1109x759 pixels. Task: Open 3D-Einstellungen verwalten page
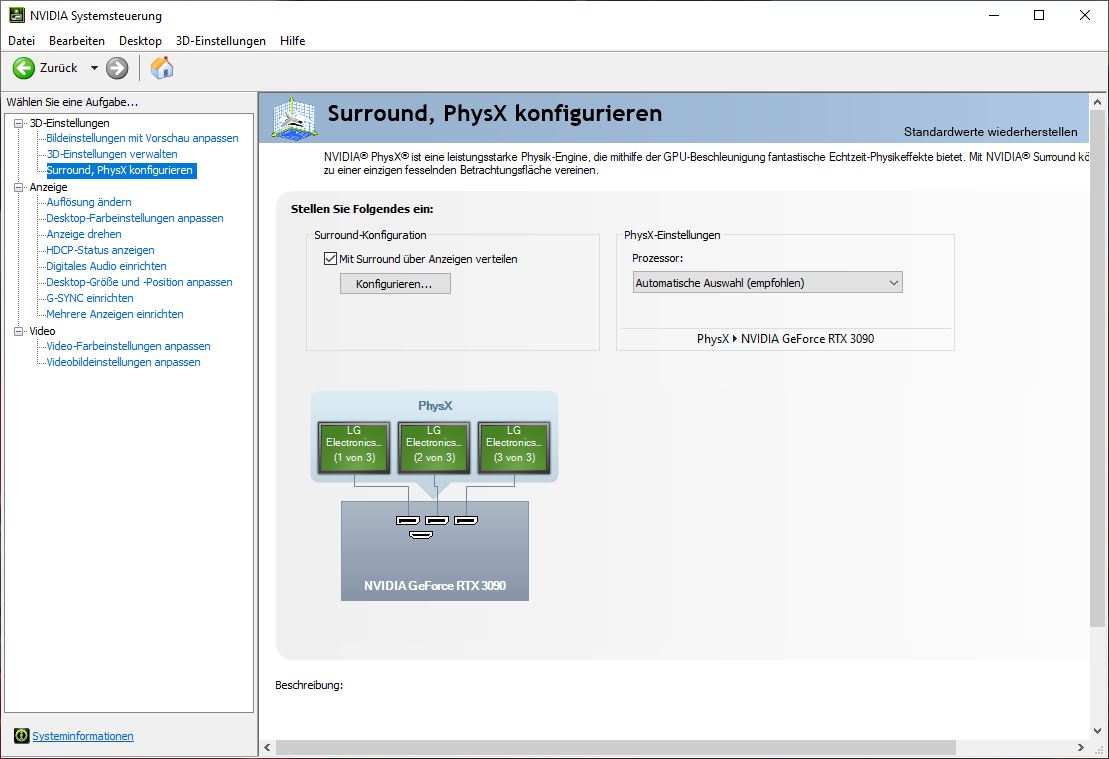112,154
